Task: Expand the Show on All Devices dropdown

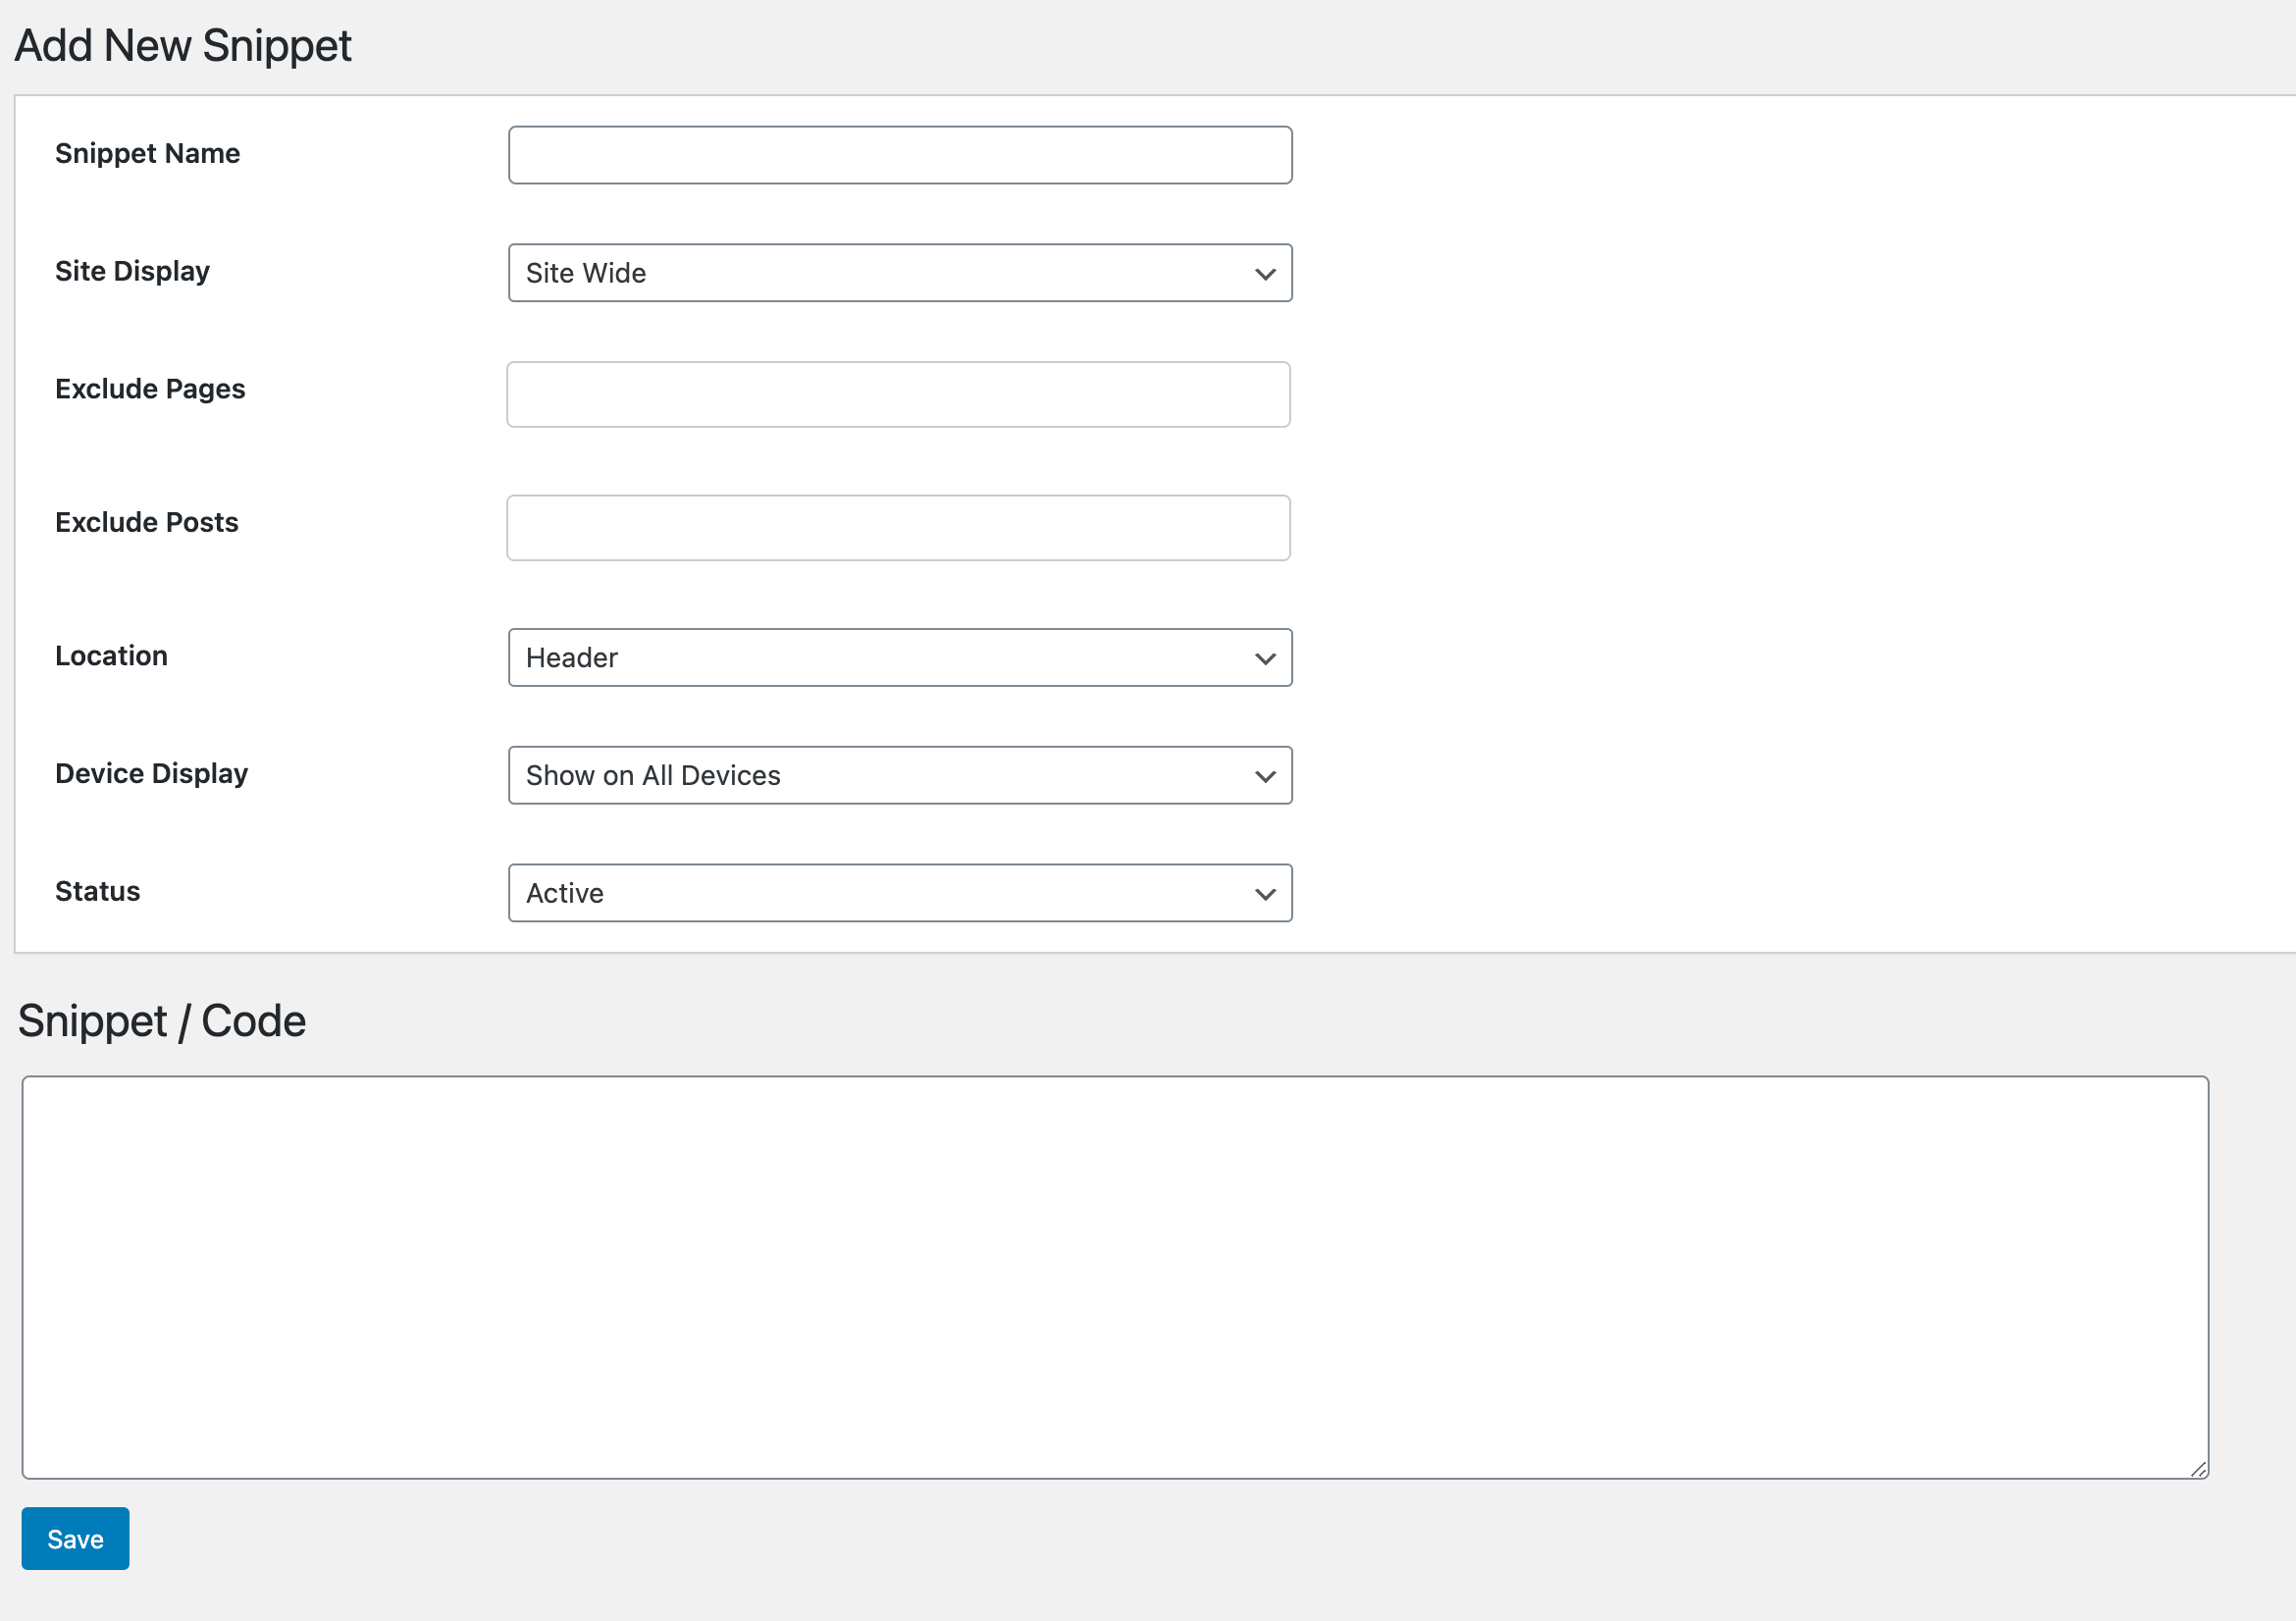Action: [x=898, y=776]
